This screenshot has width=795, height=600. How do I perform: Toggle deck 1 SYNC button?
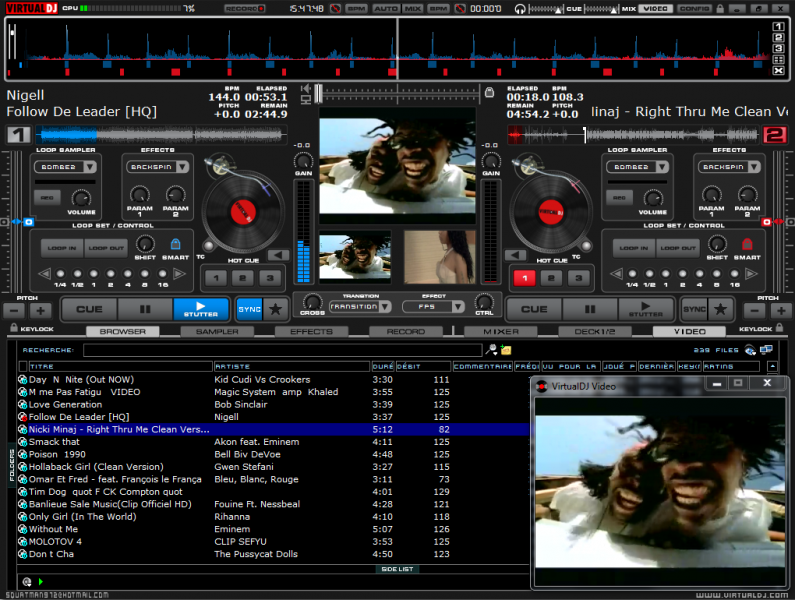(x=249, y=309)
